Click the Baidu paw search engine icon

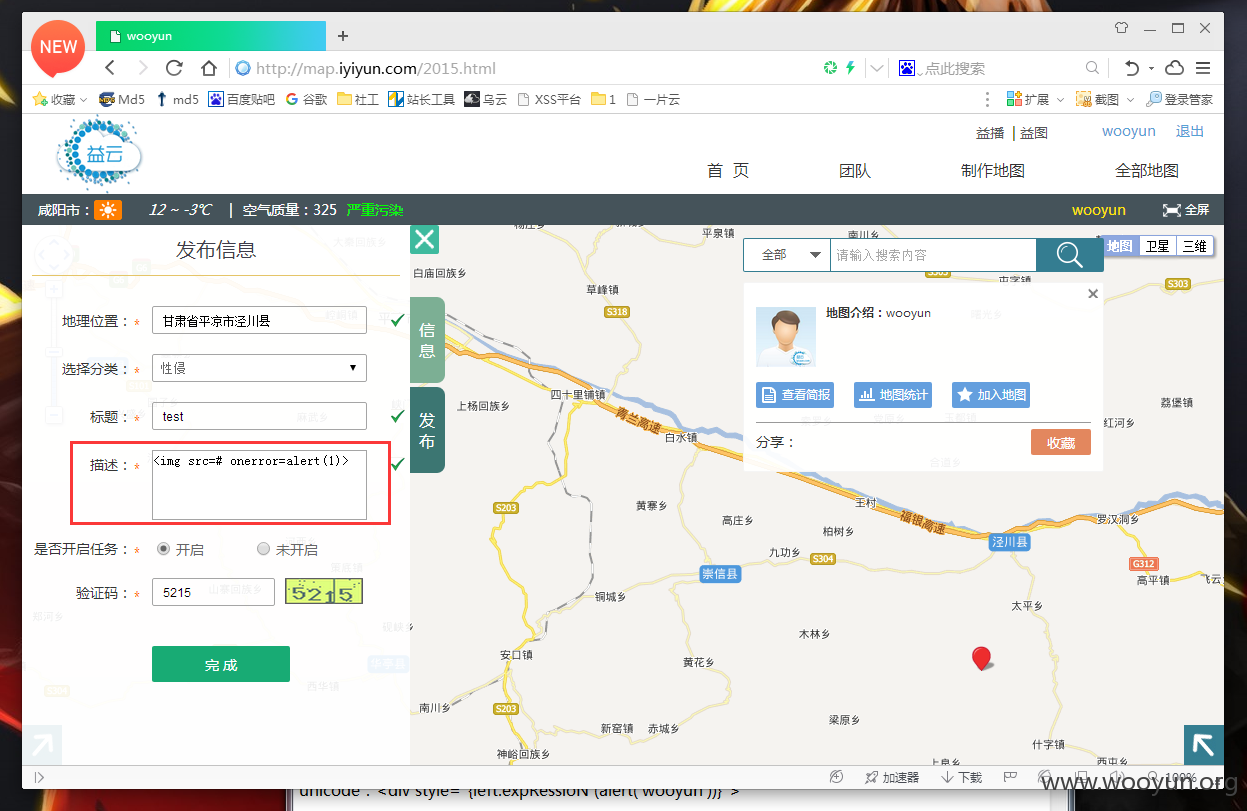click(906, 68)
